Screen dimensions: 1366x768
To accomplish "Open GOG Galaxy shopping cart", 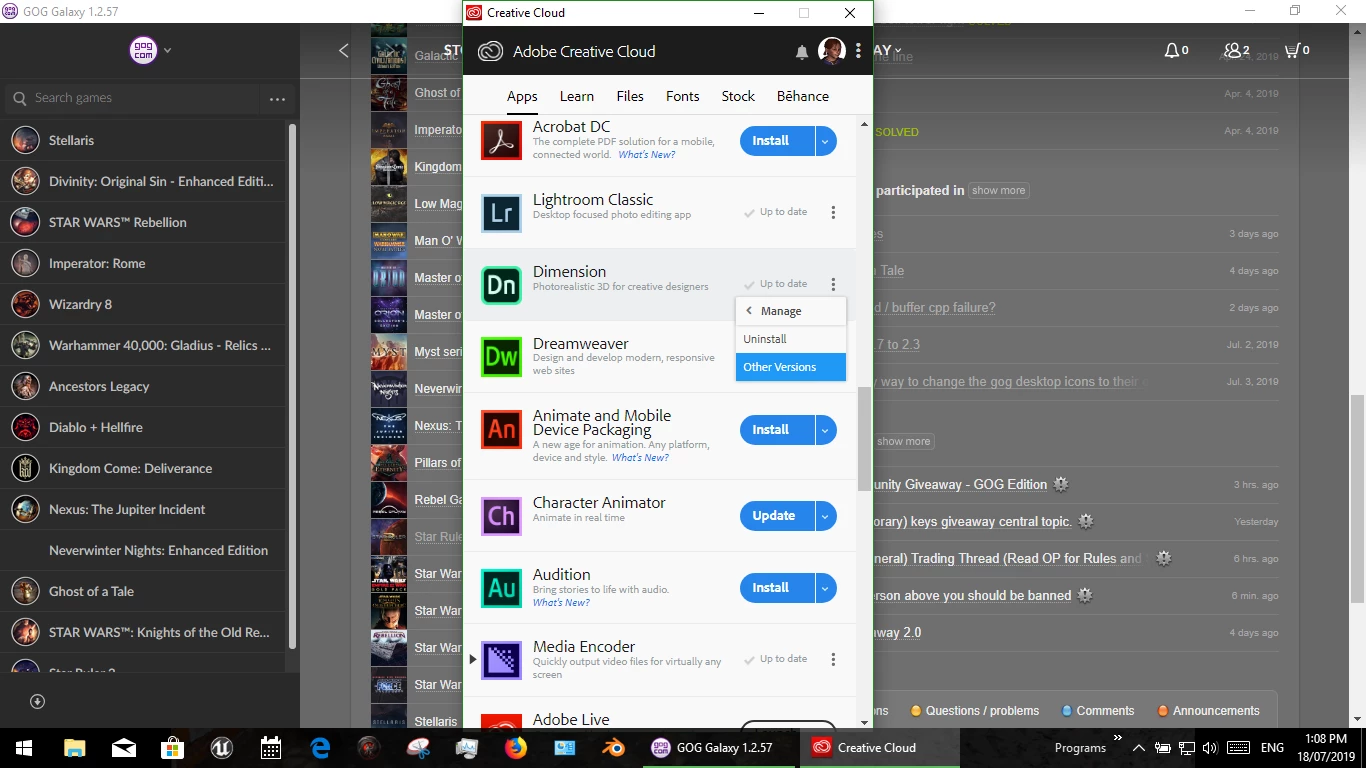I will 1292,50.
